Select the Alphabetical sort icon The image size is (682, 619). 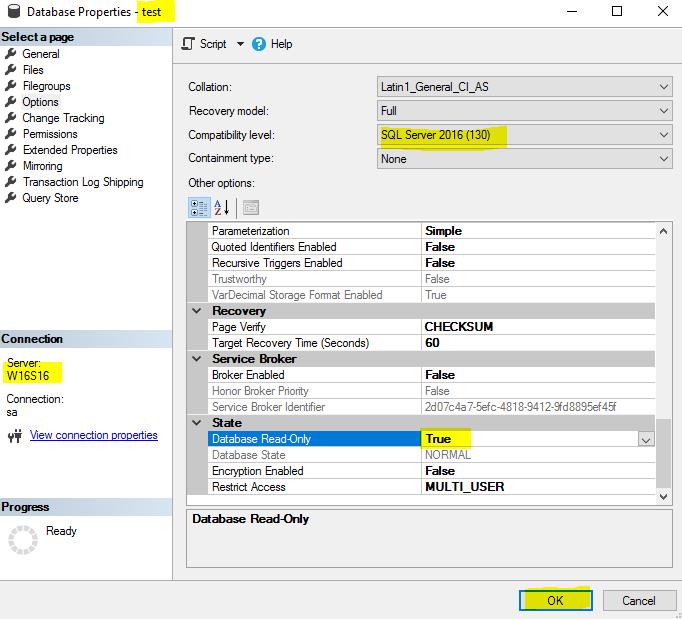point(221,208)
